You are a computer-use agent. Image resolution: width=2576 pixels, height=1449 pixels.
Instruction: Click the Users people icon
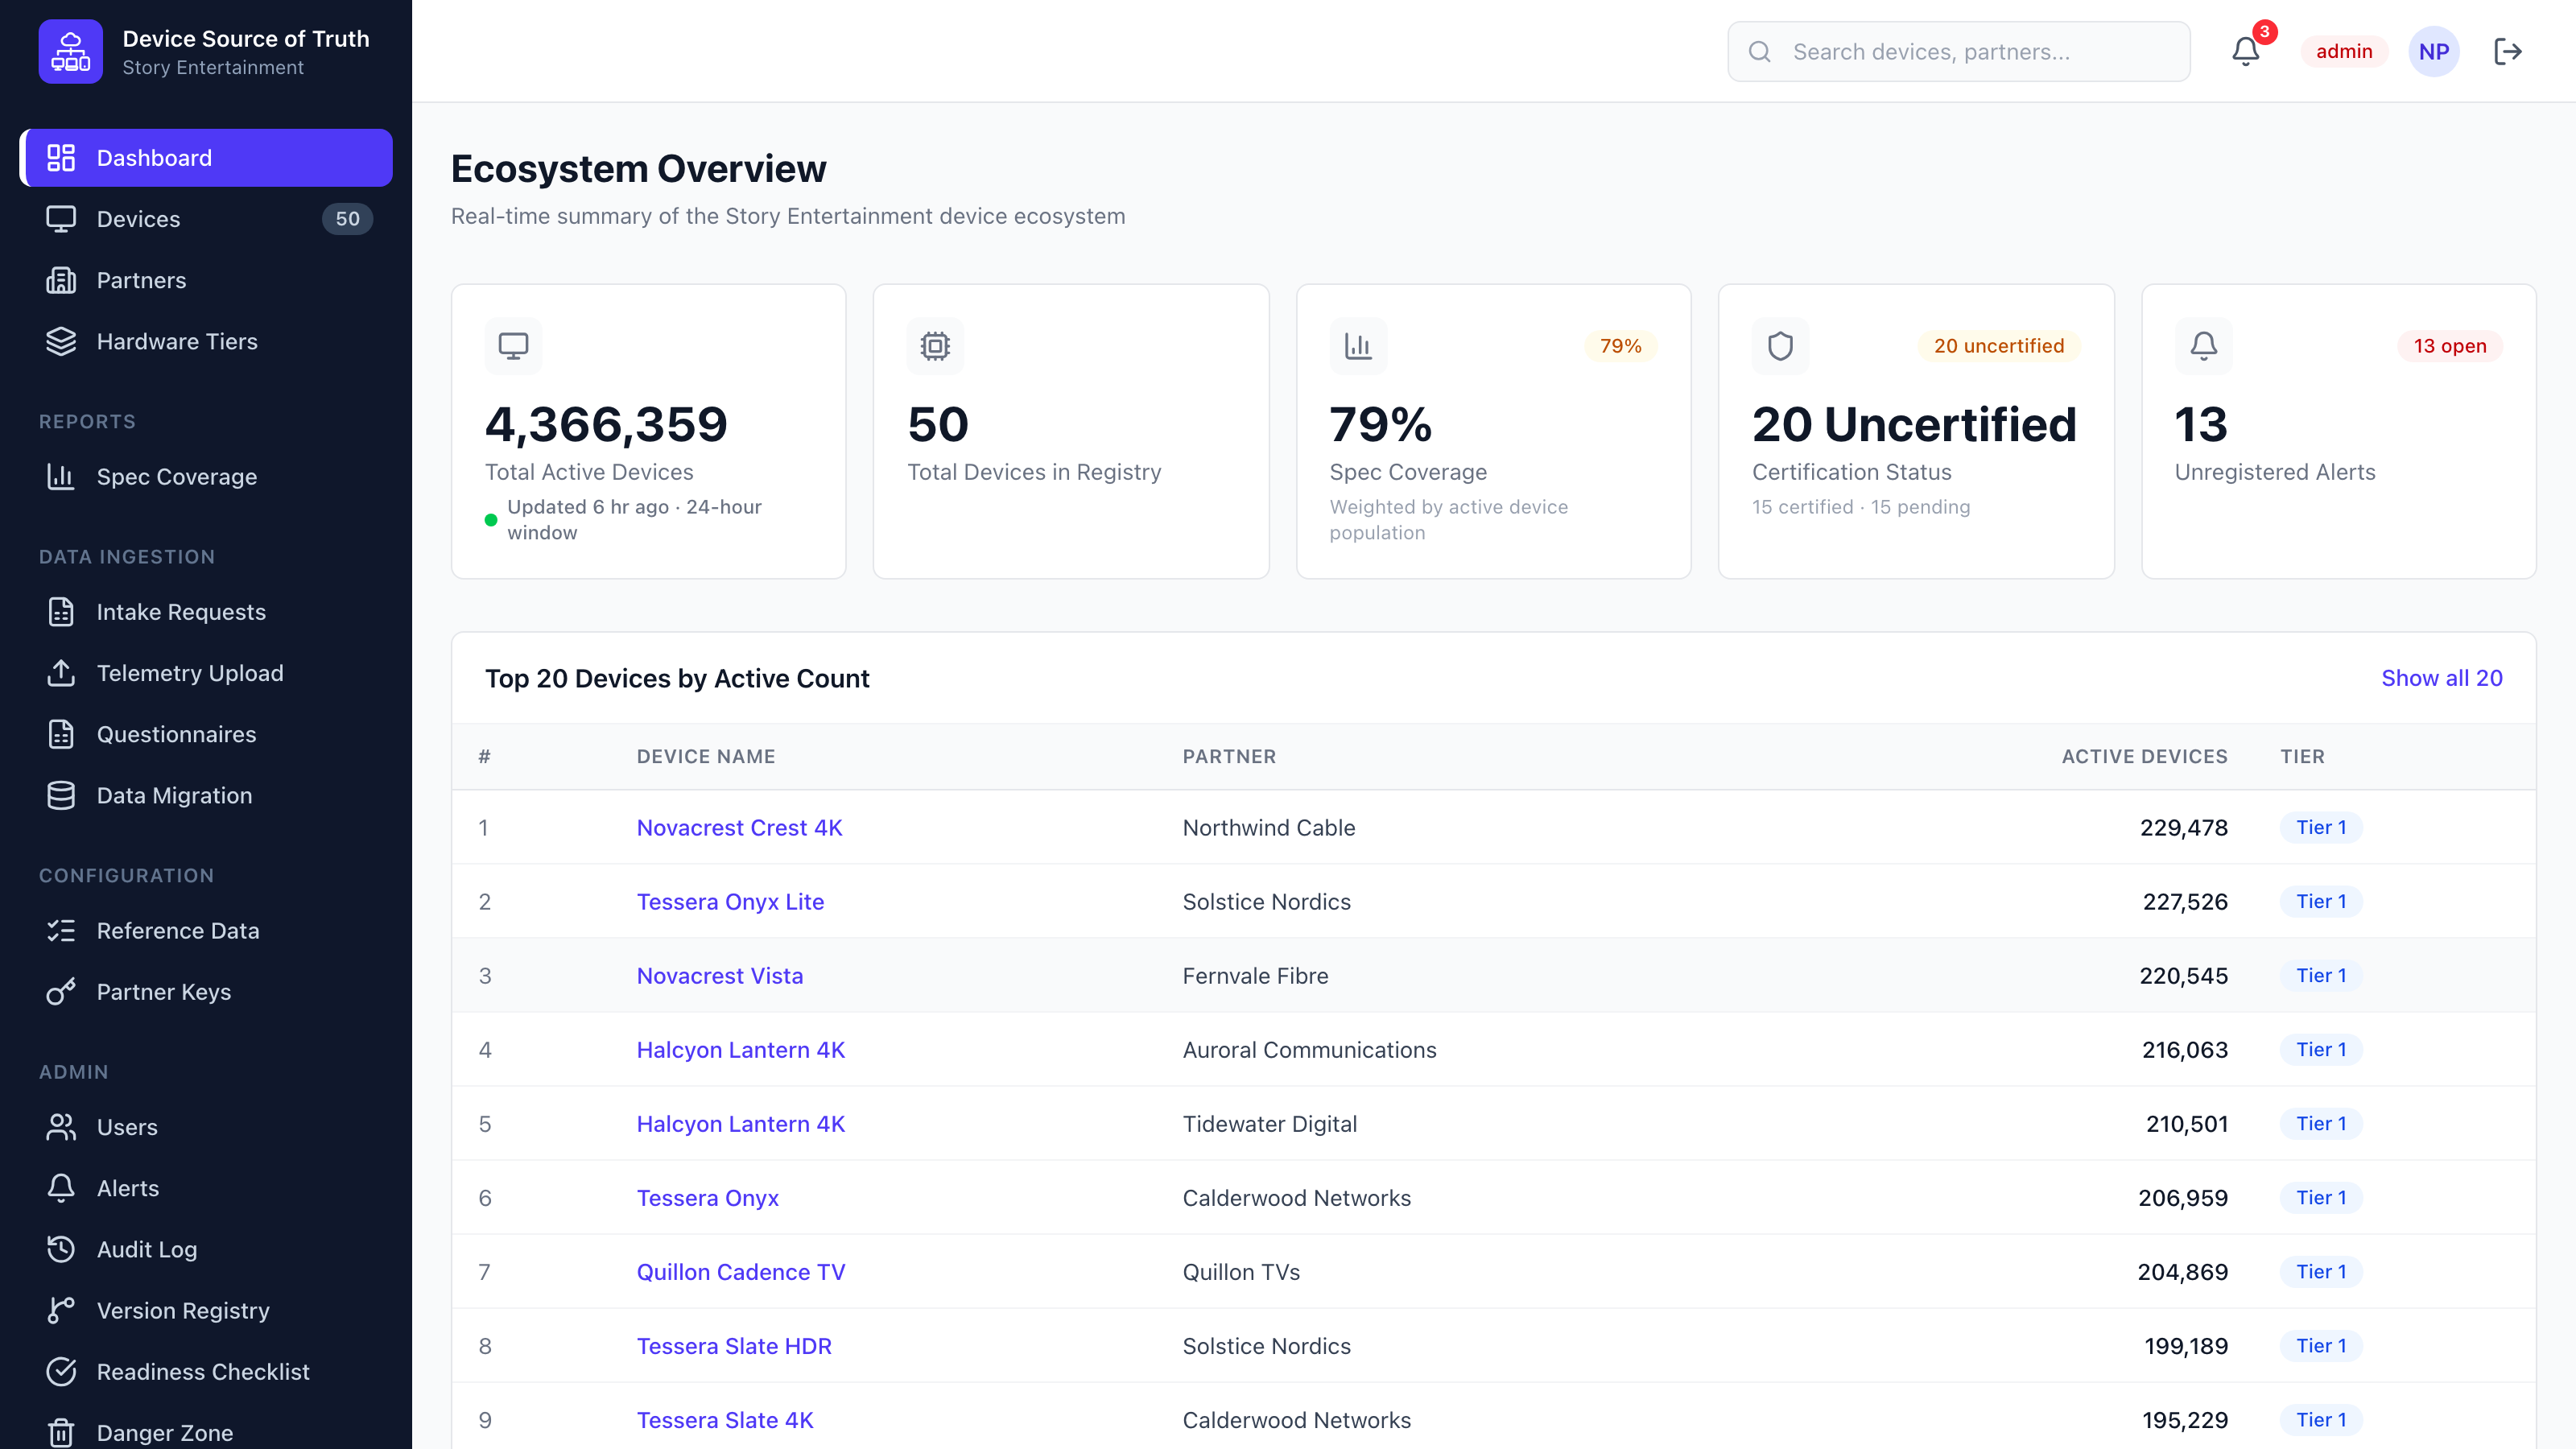[x=61, y=1127]
